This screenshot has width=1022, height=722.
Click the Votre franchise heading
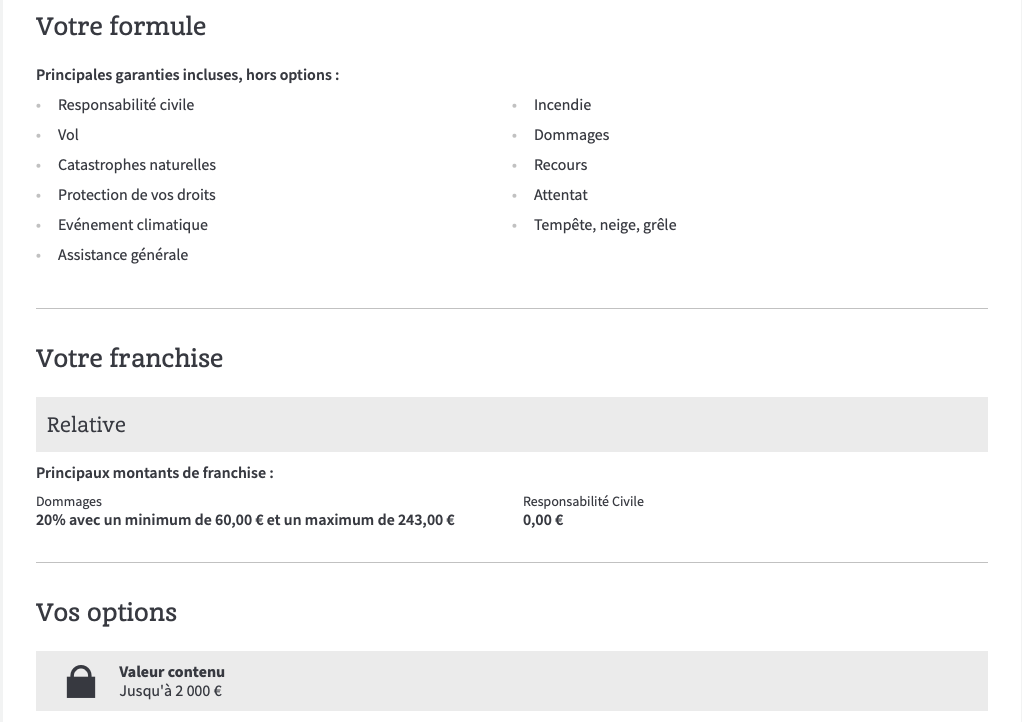[x=130, y=358]
